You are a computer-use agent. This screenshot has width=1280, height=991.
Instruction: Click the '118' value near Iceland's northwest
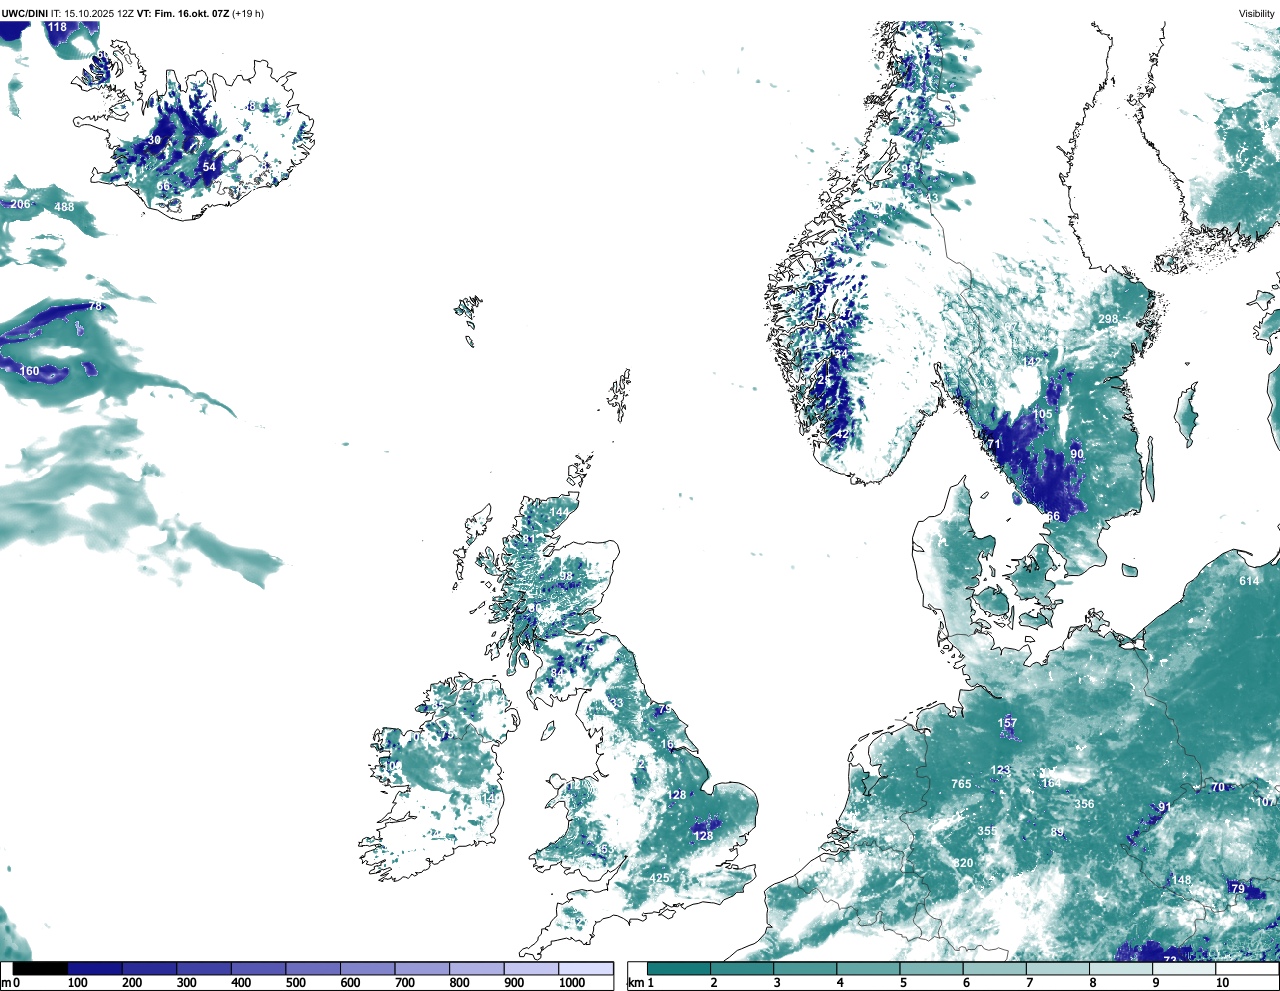(x=58, y=27)
